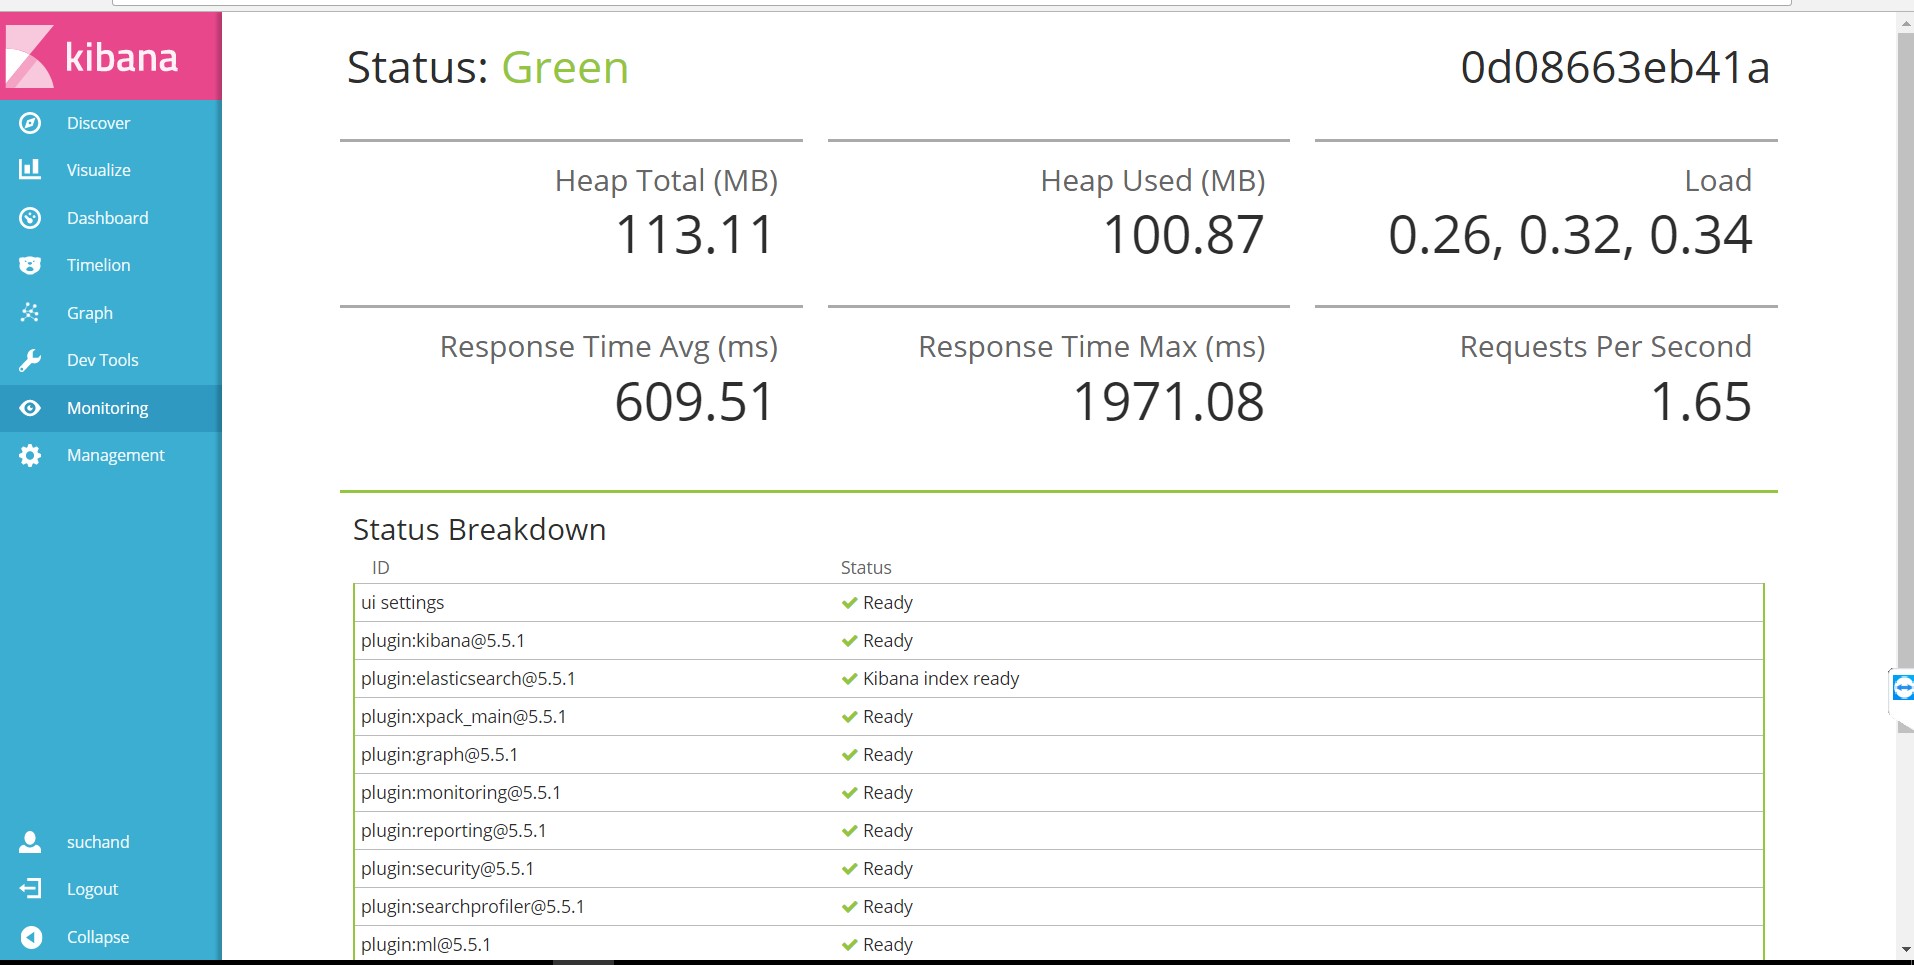The image size is (1914, 965).
Task: Click the Green status text
Action: [x=565, y=68]
